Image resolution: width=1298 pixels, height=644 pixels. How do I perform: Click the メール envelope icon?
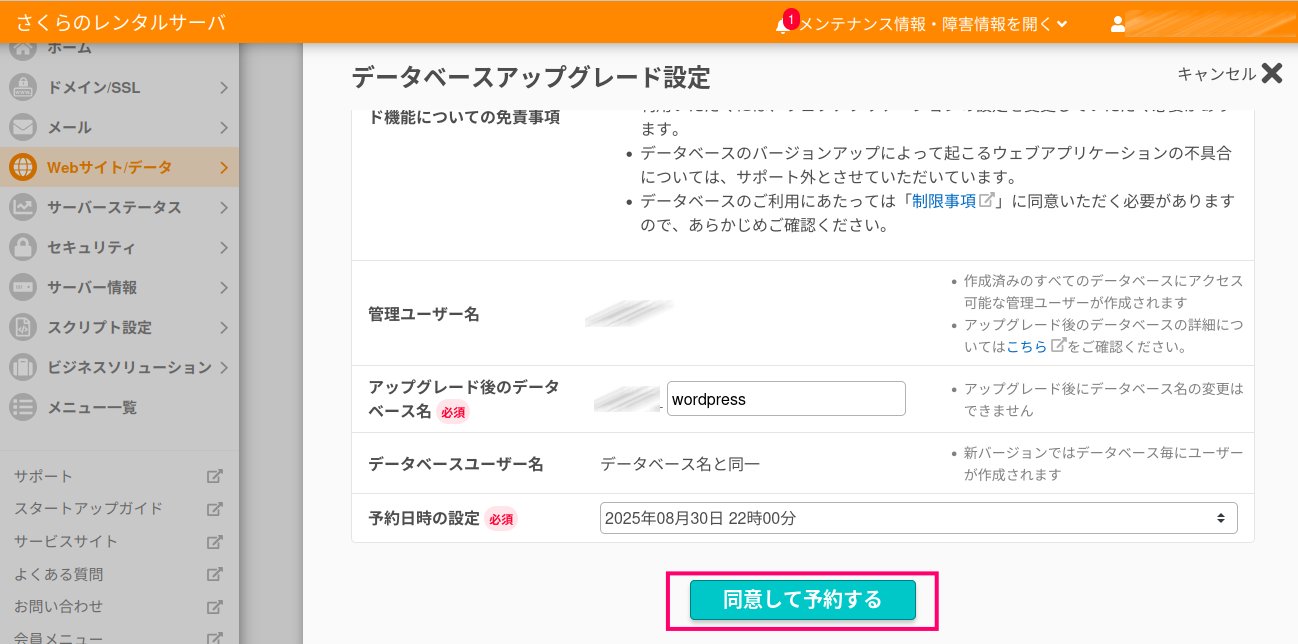pos(23,127)
